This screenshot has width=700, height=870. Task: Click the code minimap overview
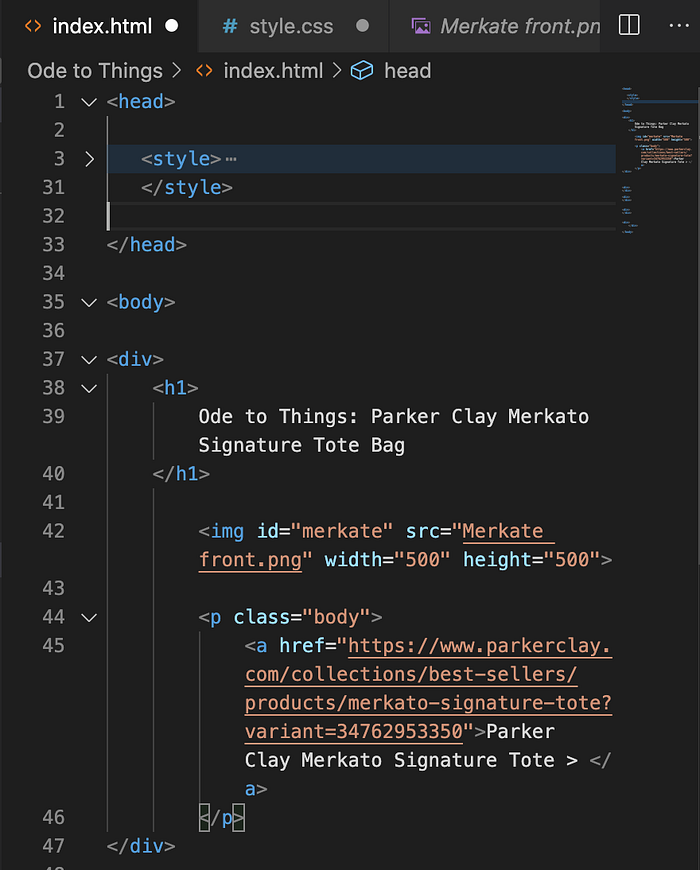pyautogui.click(x=657, y=161)
